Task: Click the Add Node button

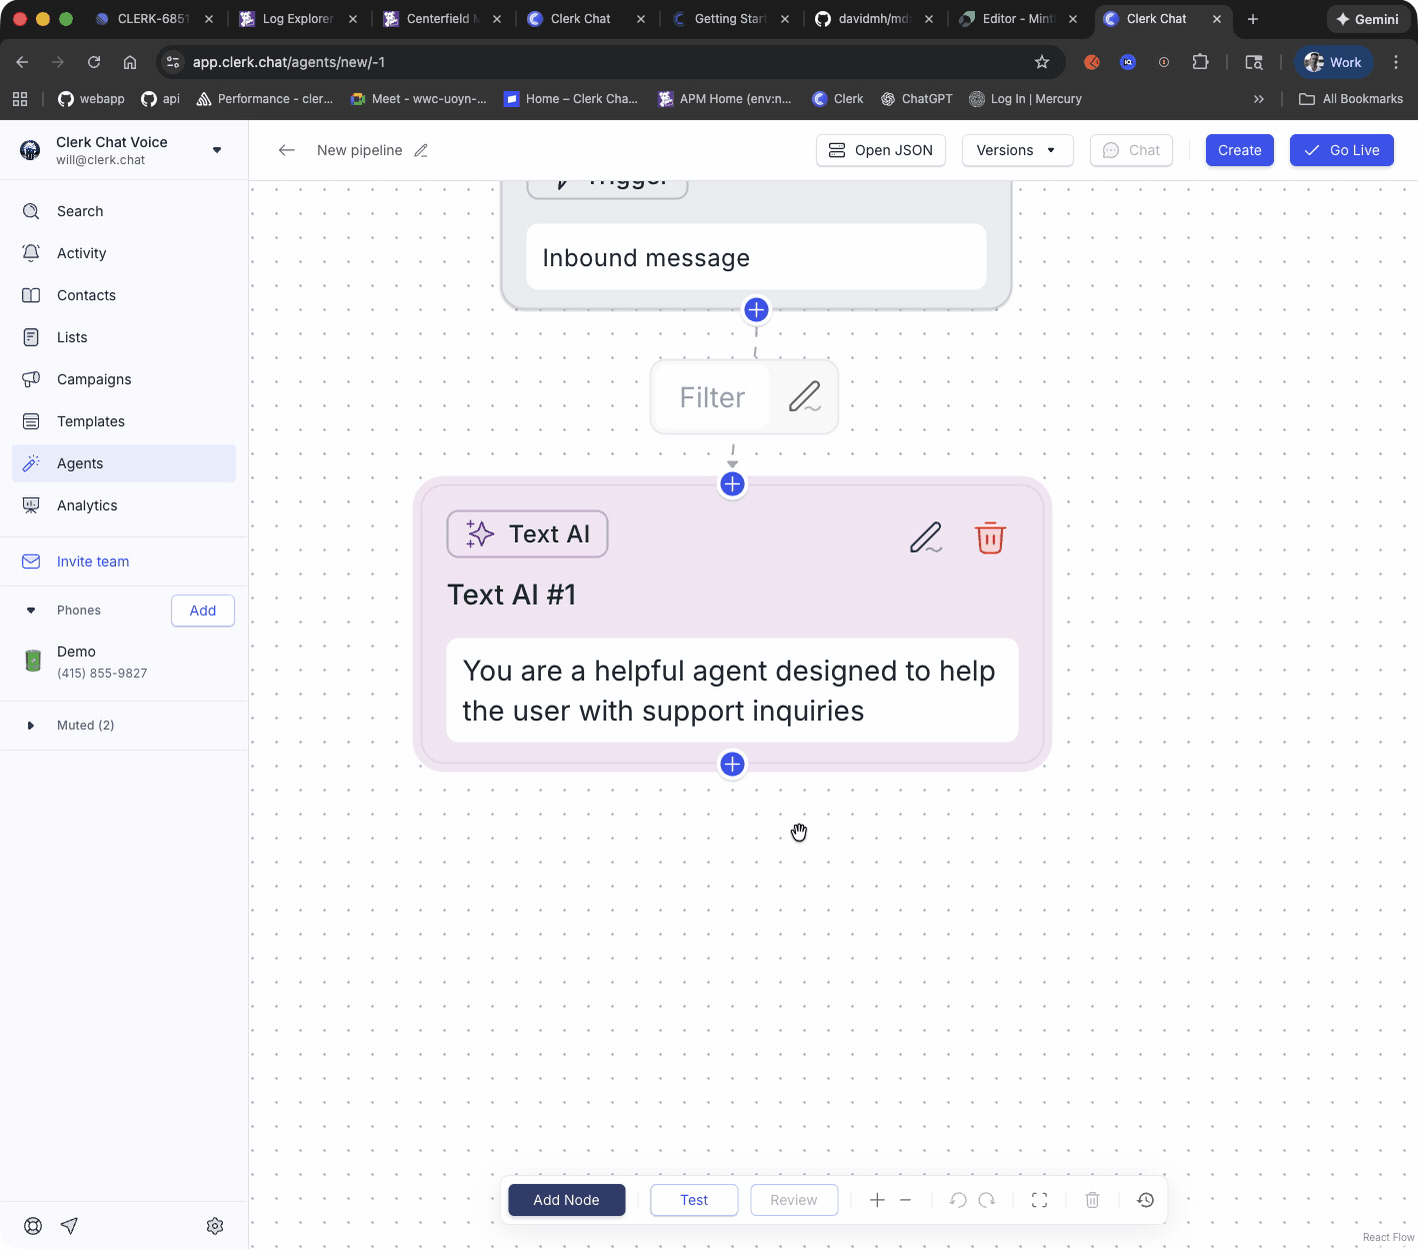Action: coord(566,1200)
